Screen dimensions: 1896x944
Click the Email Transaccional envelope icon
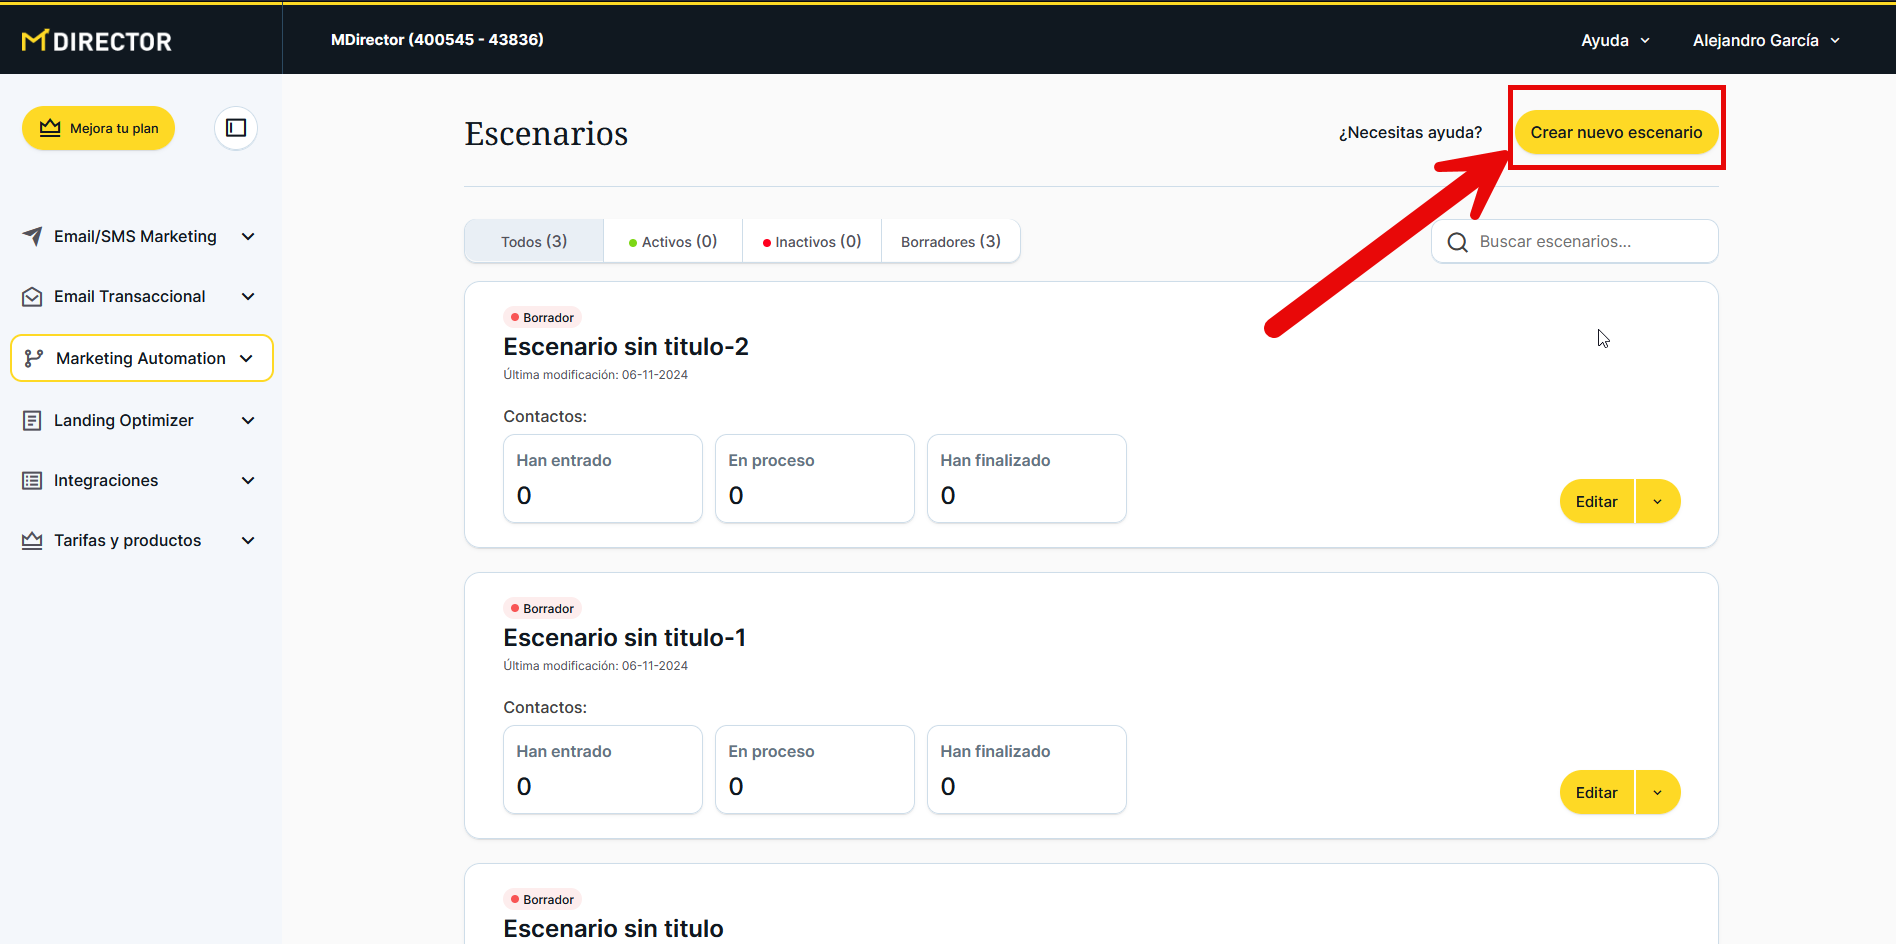pos(32,297)
